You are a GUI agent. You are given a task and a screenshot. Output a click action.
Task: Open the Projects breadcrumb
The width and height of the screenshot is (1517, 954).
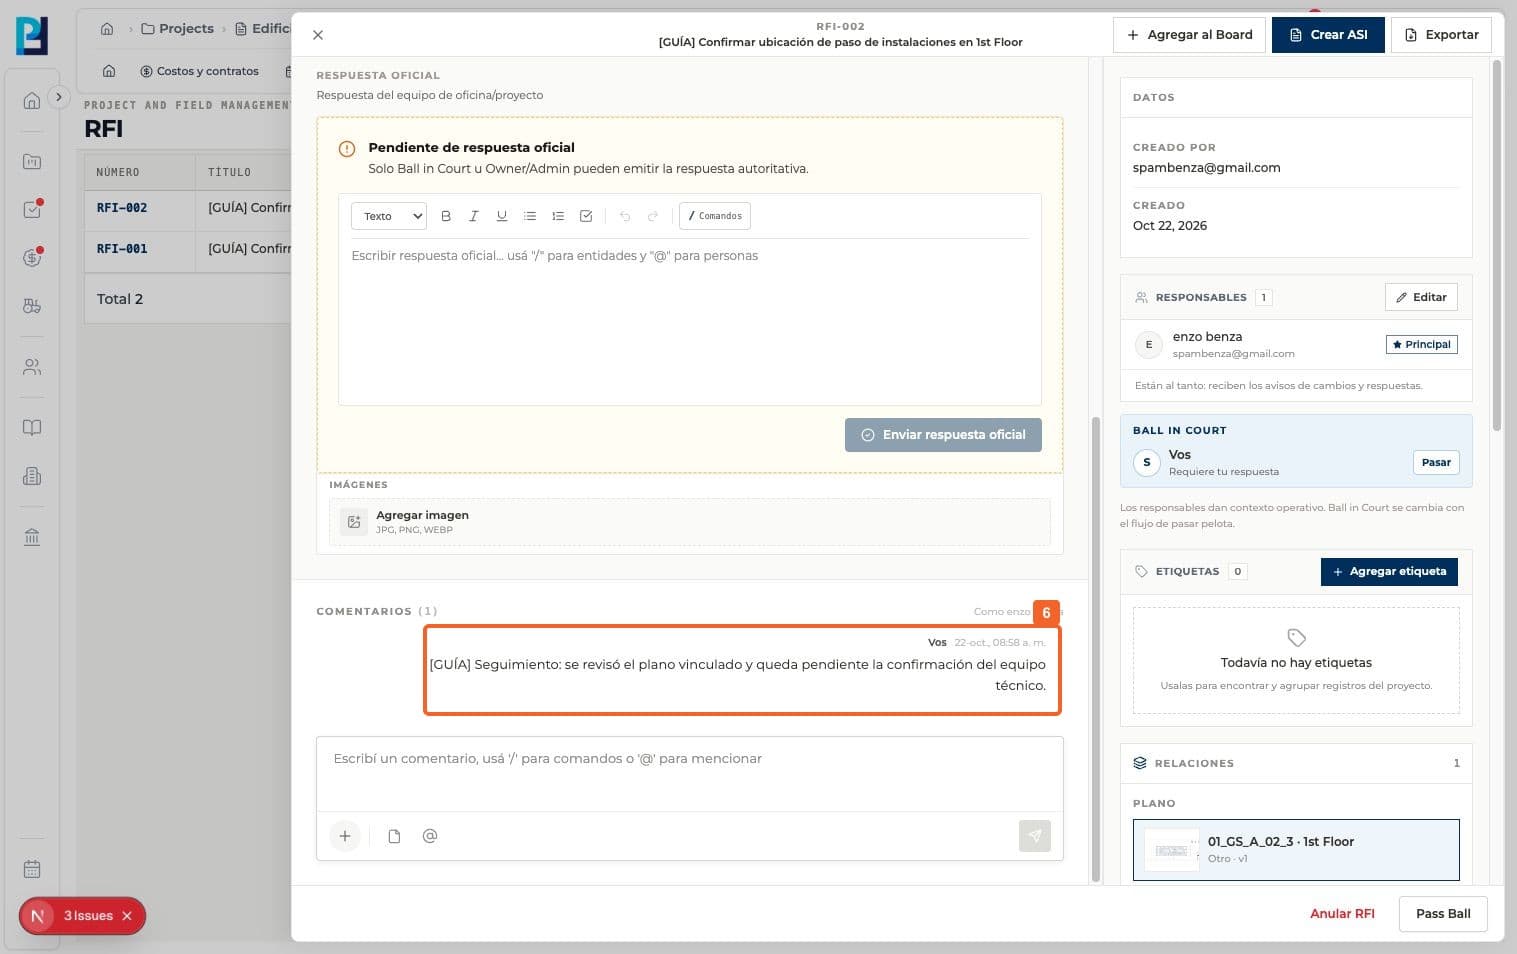coord(177,28)
